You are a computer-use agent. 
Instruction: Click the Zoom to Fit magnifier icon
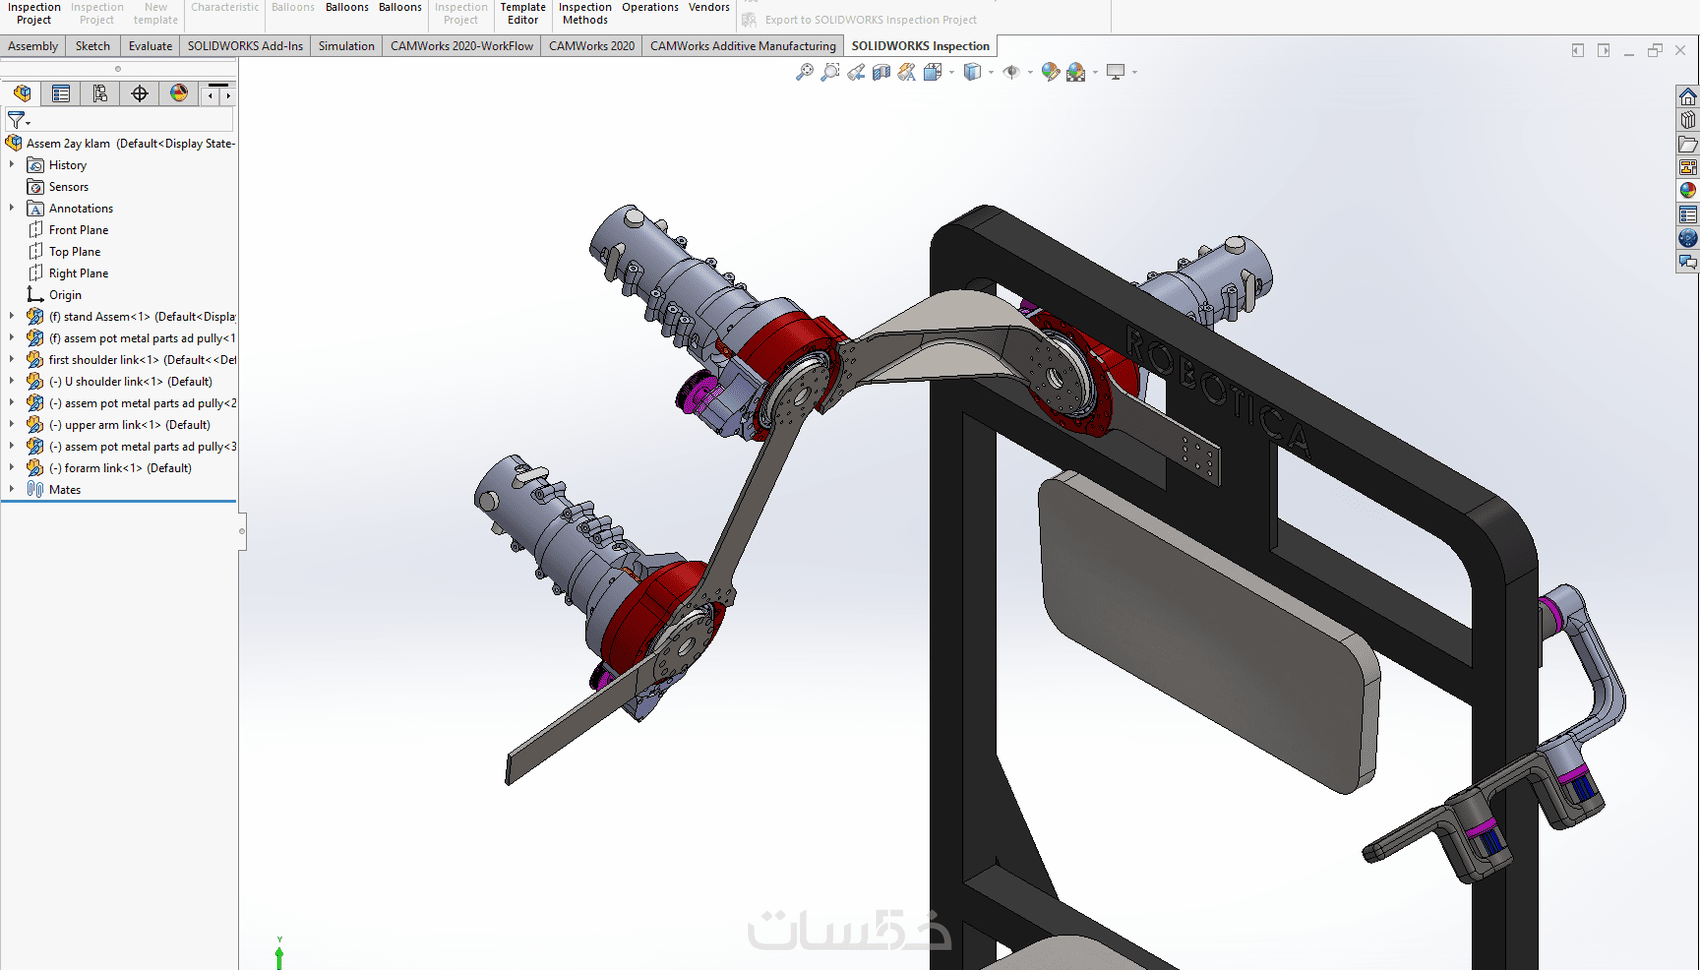coord(804,72)
